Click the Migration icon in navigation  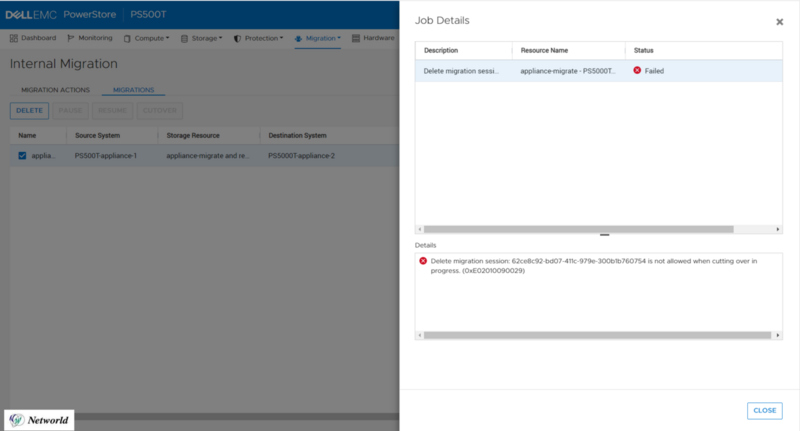(298, 38)
